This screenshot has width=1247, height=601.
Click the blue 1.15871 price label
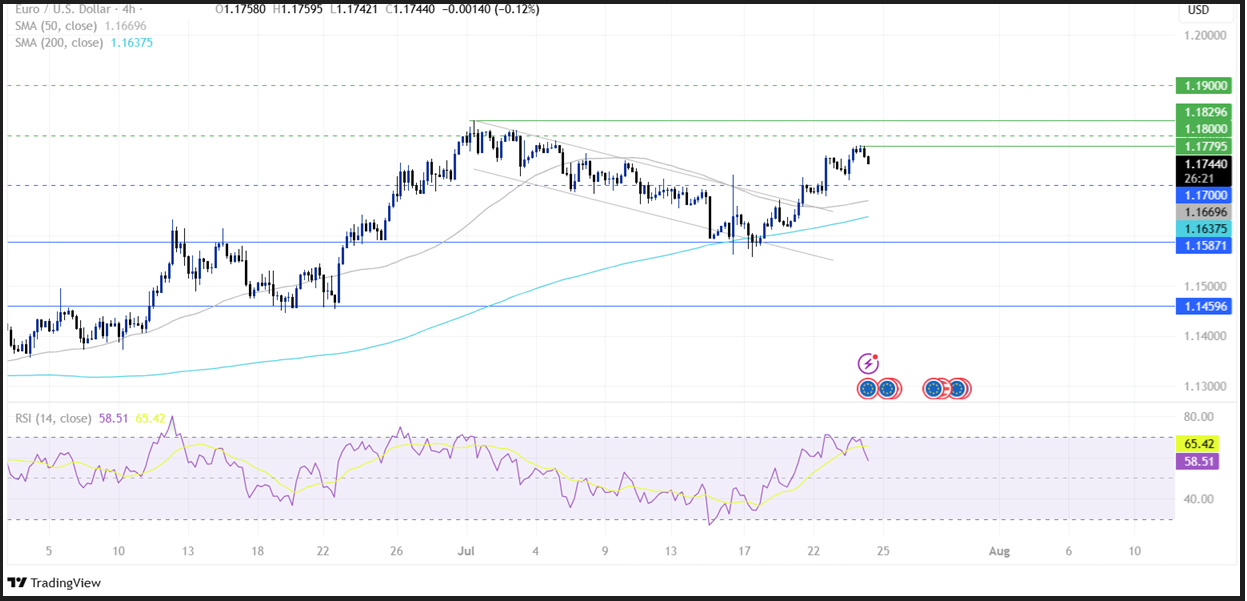(1204, 245)
